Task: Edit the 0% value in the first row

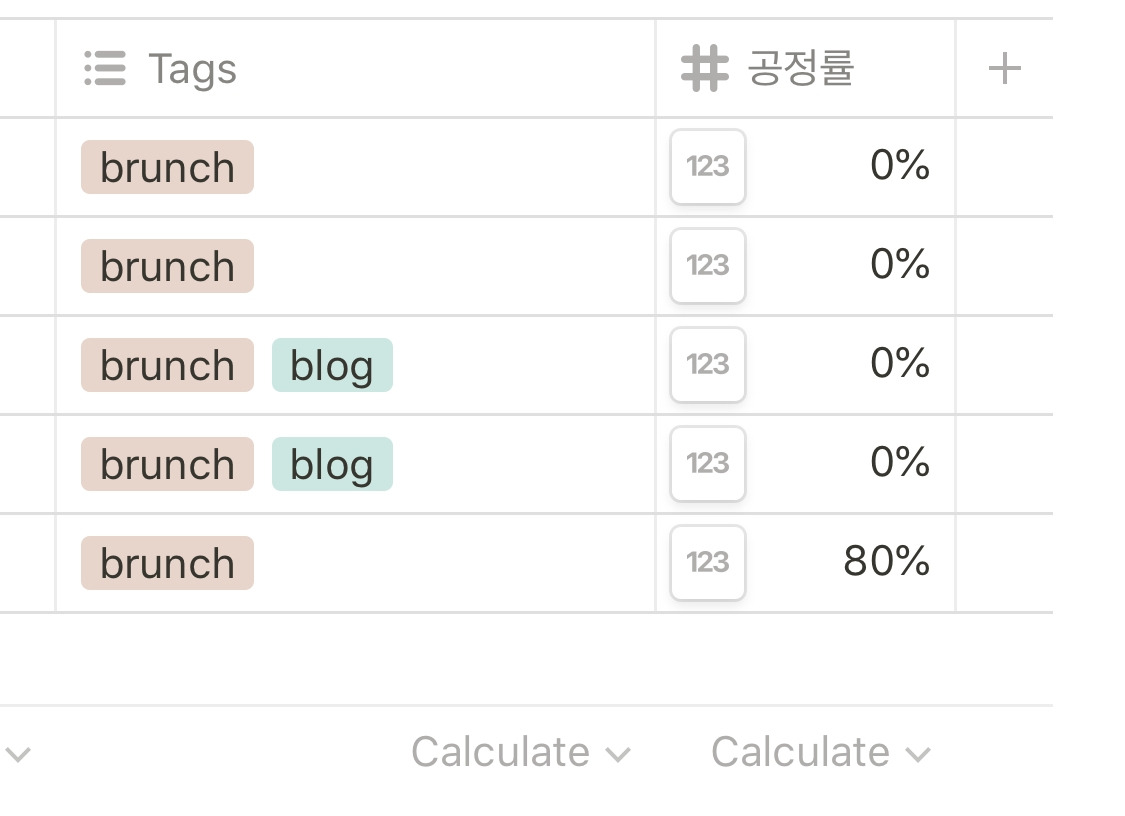Action: point(900,165)
